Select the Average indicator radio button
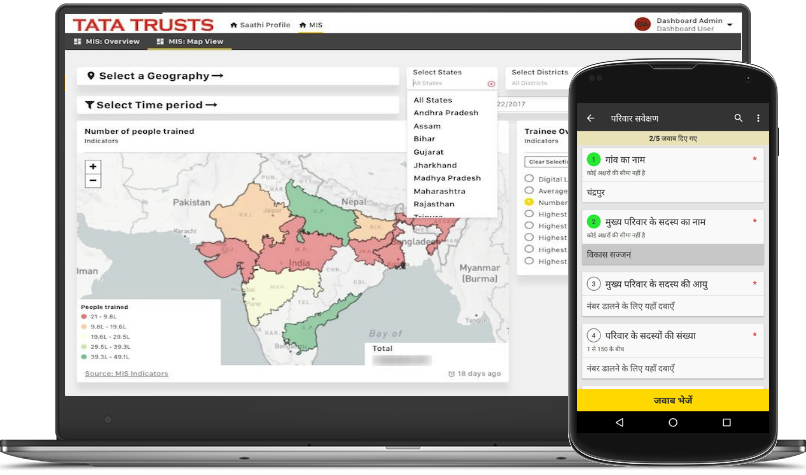Image resolution: width=806 pixels, height=475 pixels. click(x=529, y=190)
